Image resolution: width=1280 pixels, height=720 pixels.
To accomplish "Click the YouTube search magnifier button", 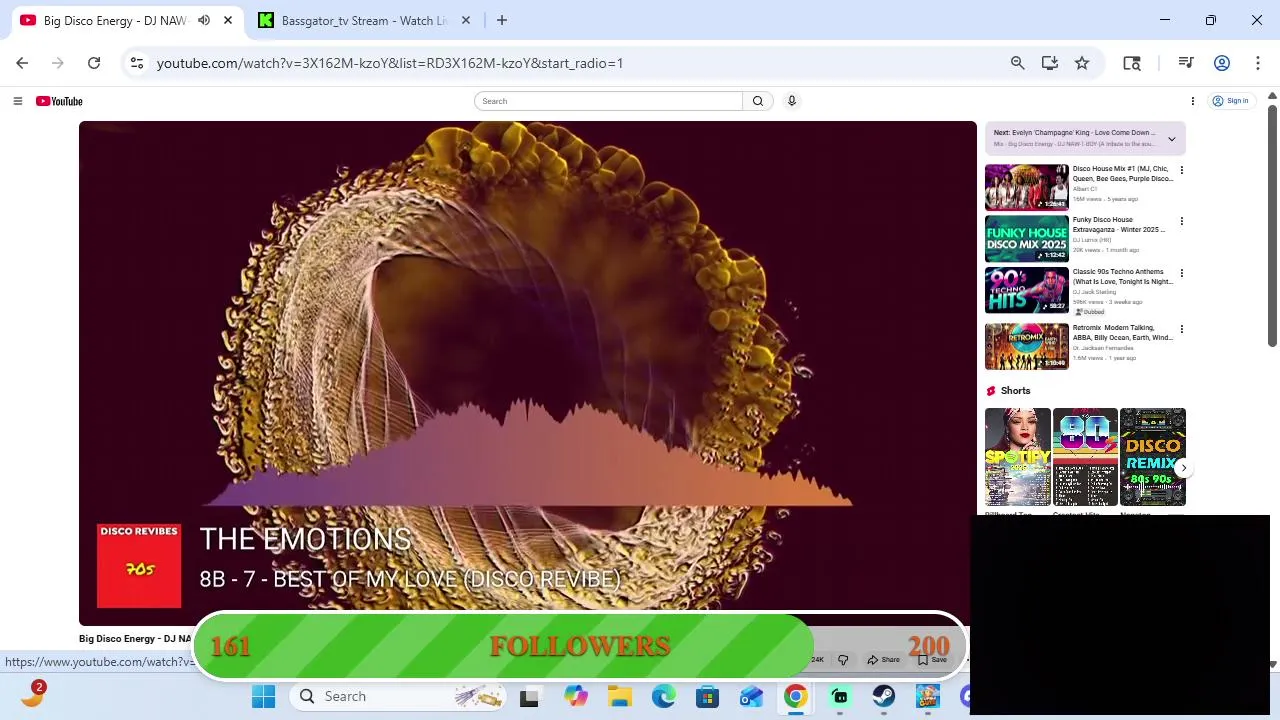I will 758,101.
